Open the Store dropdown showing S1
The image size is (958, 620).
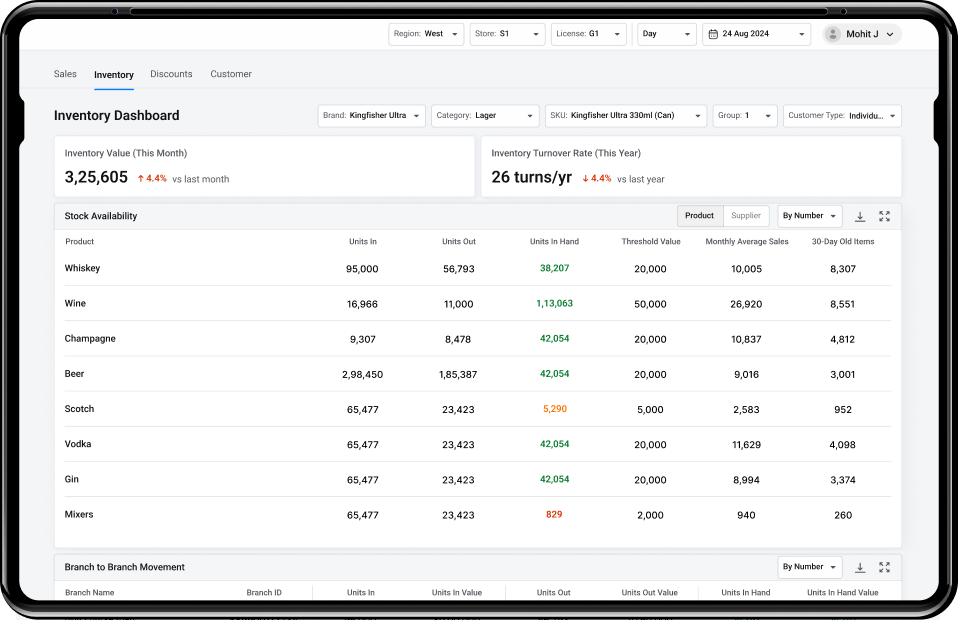(507, 33)
